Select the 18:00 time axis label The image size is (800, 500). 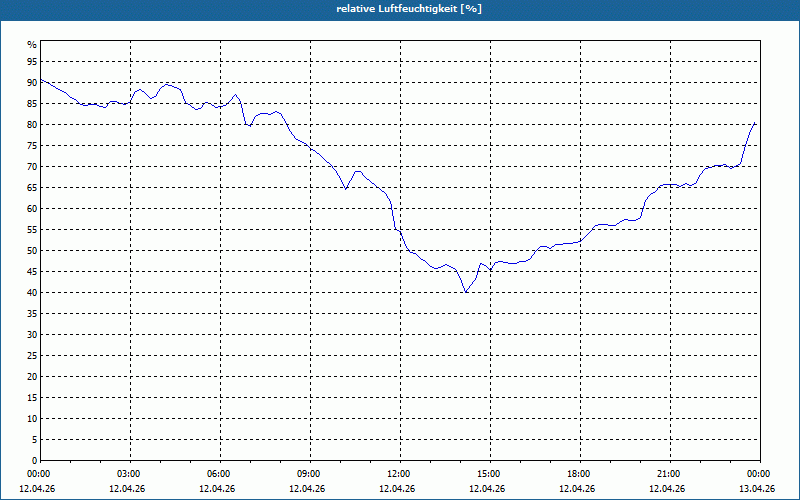[578, 474]
